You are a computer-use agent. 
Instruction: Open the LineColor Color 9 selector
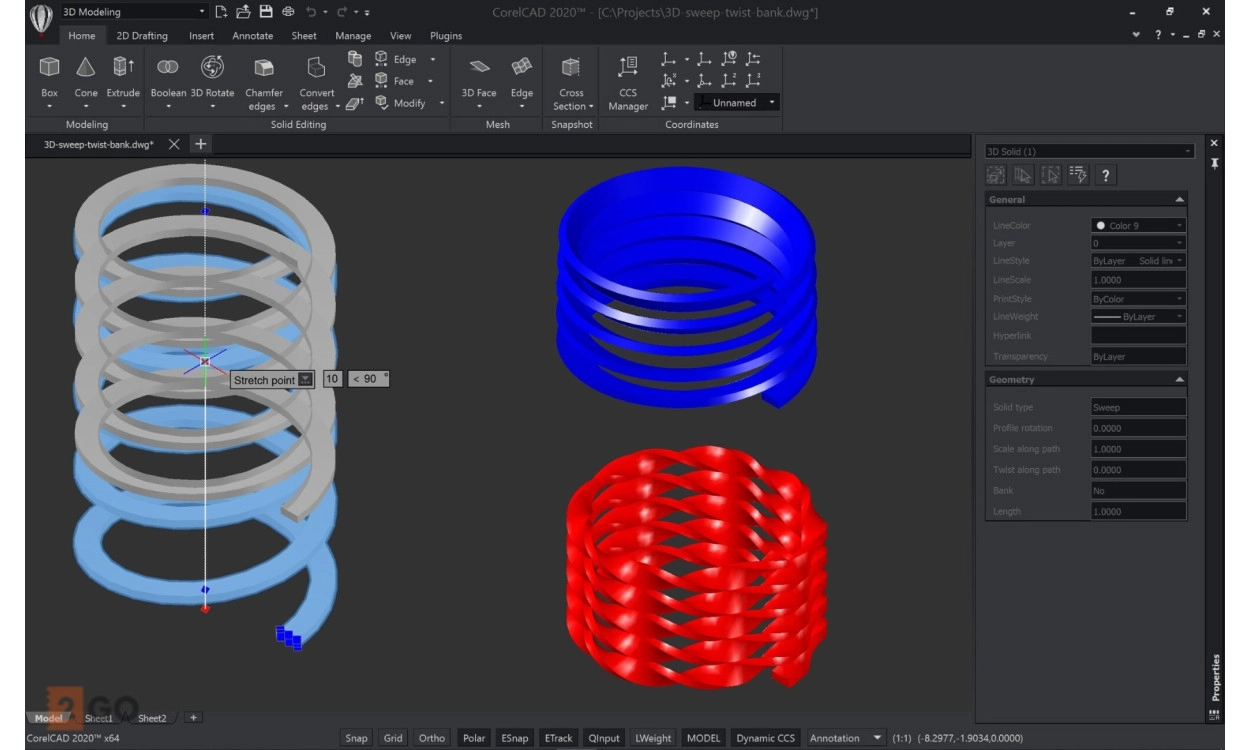point(1138,226)
